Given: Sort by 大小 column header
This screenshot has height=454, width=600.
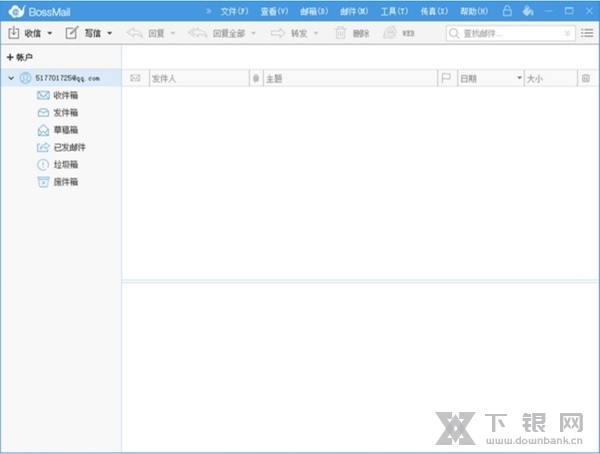Looking at the screenshot, I should (x=551, y=78).
